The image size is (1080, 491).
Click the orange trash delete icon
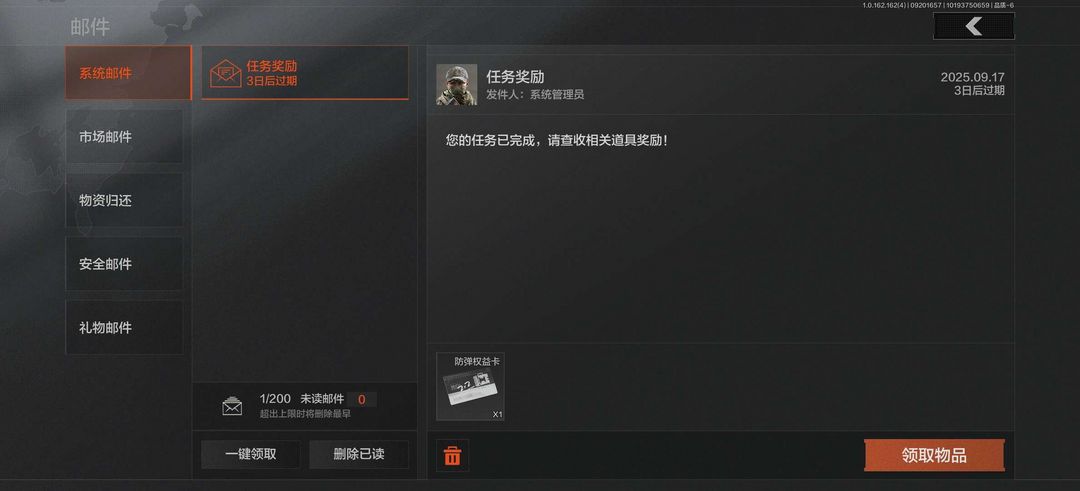tap(453, 455)
